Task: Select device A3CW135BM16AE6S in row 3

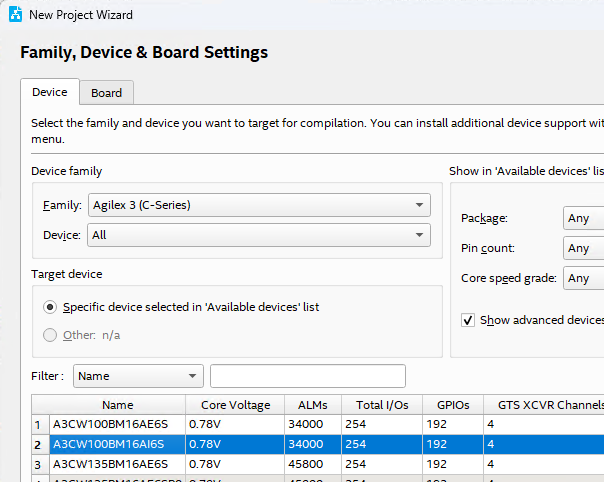Action: click(x=117, y=464)
